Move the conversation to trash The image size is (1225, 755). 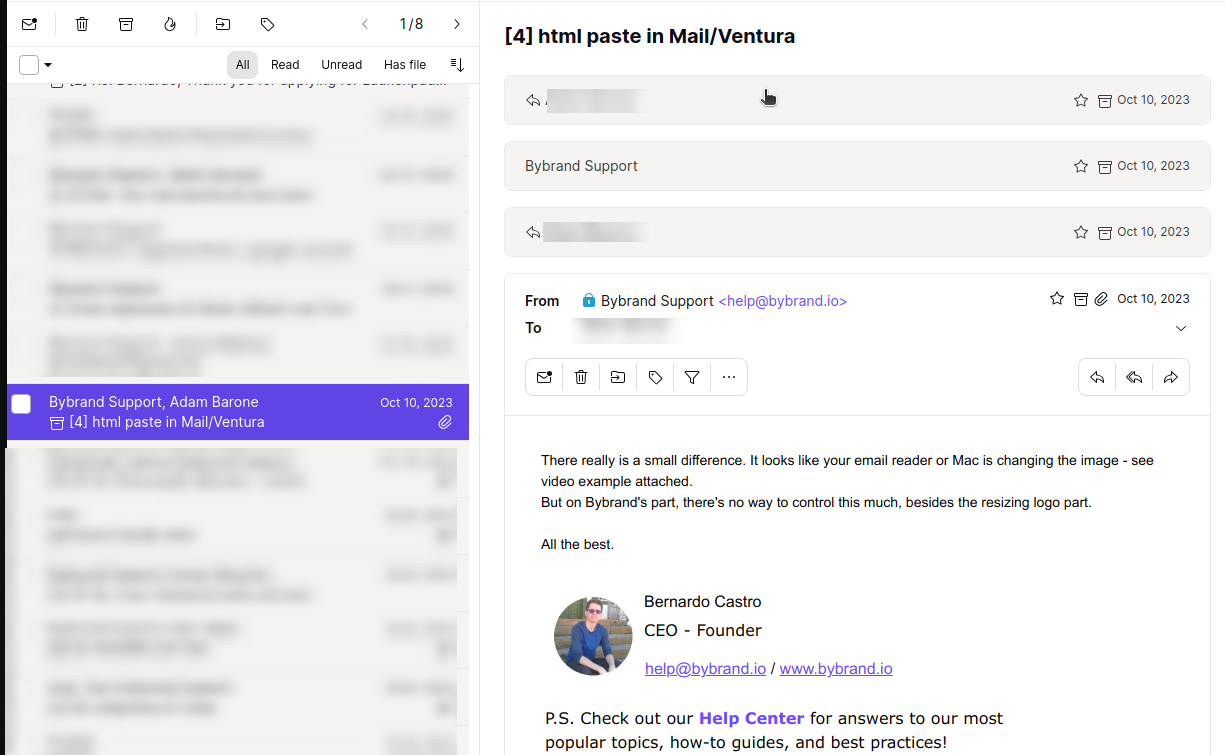[x=81, y=24]
